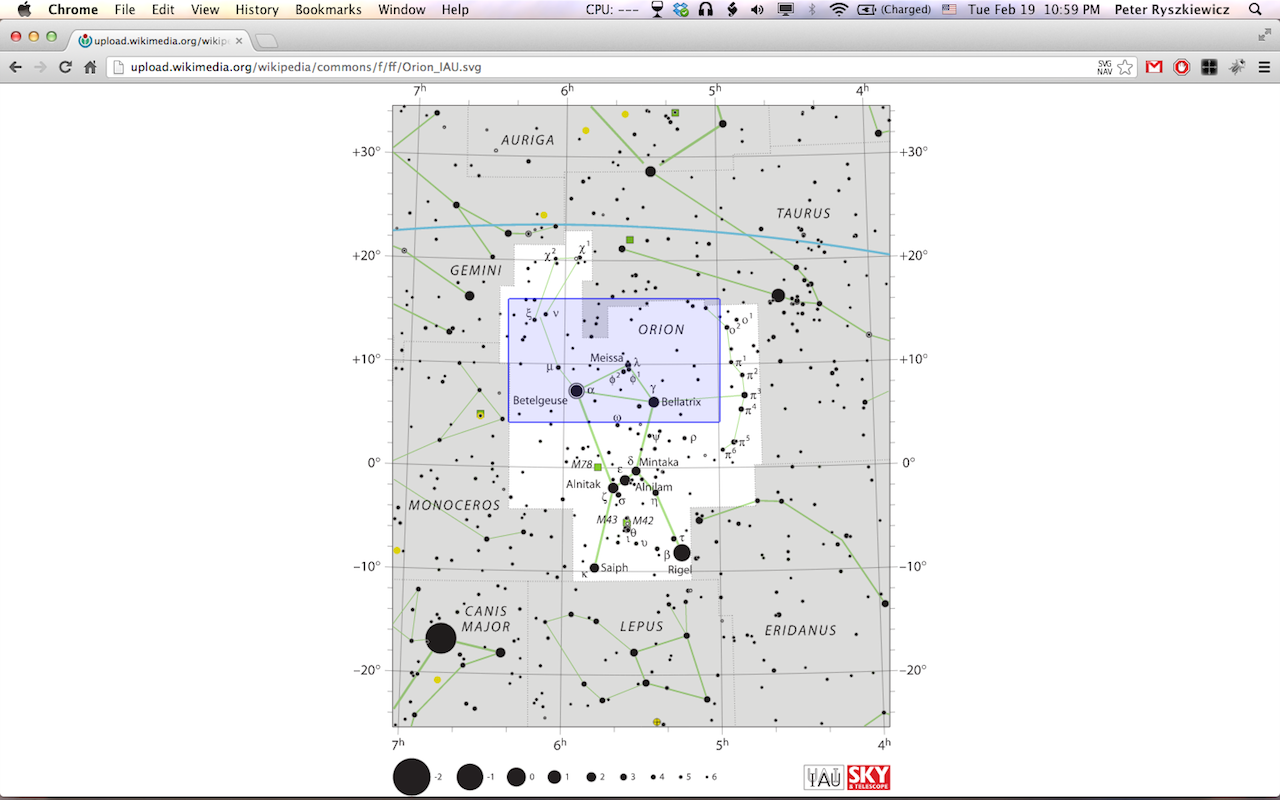Close the upload.wikimedia.org tab
The image size is (1280, 800).
click(239, 41)
